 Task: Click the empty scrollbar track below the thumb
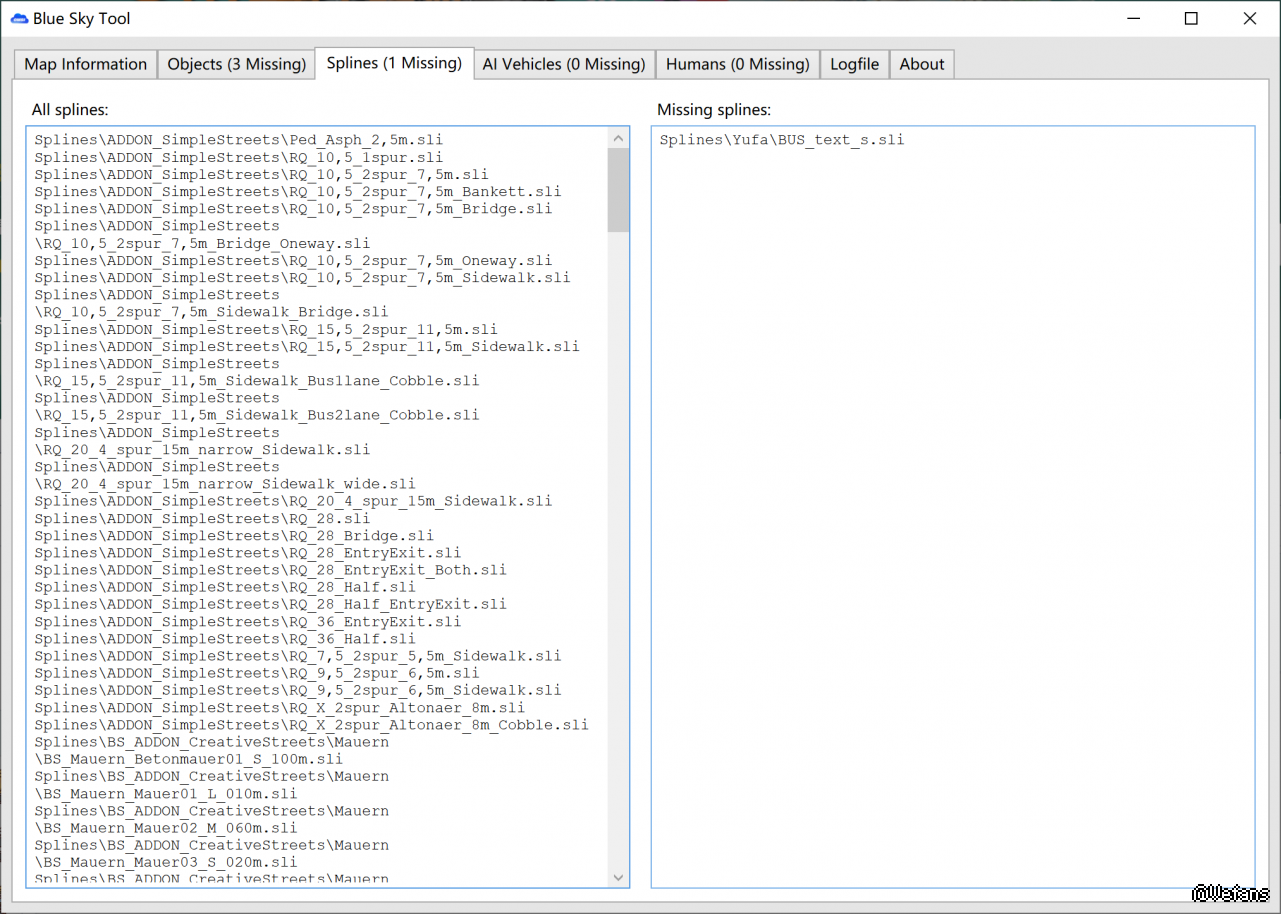pos(618,550)
